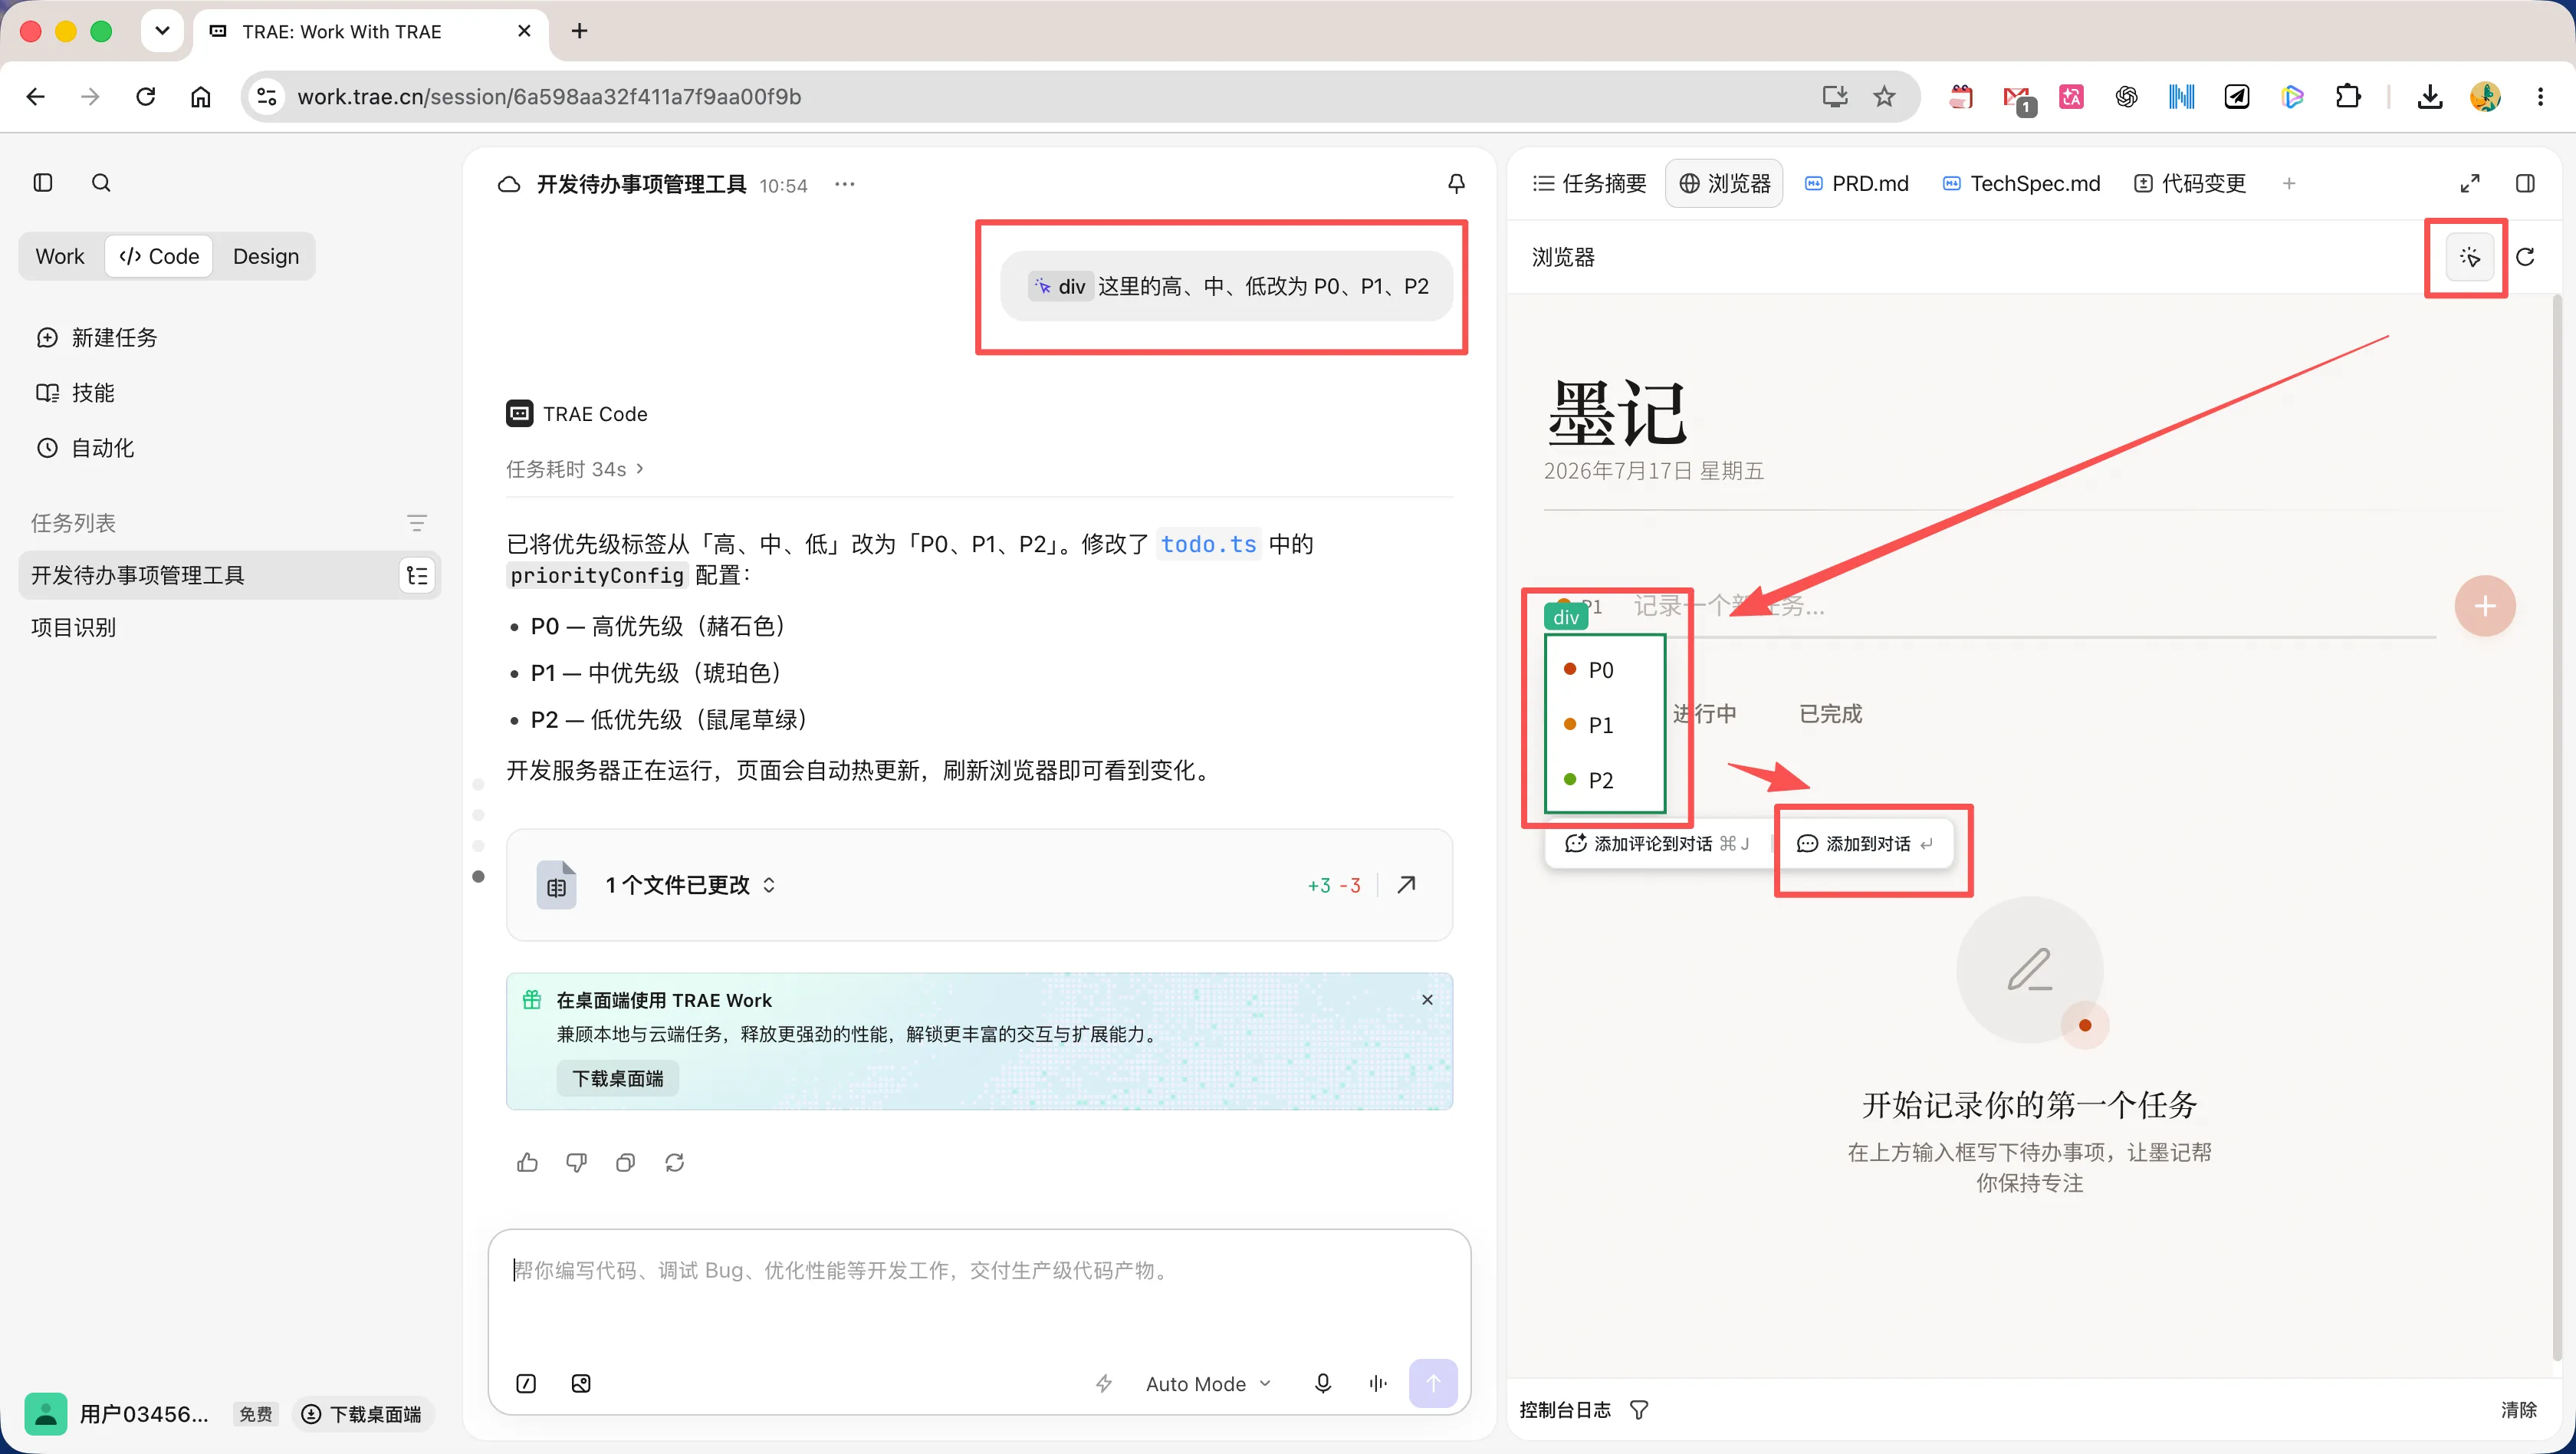Open the changed files diff arrow icon
2576x1454 pixels.
[1406, 885]
